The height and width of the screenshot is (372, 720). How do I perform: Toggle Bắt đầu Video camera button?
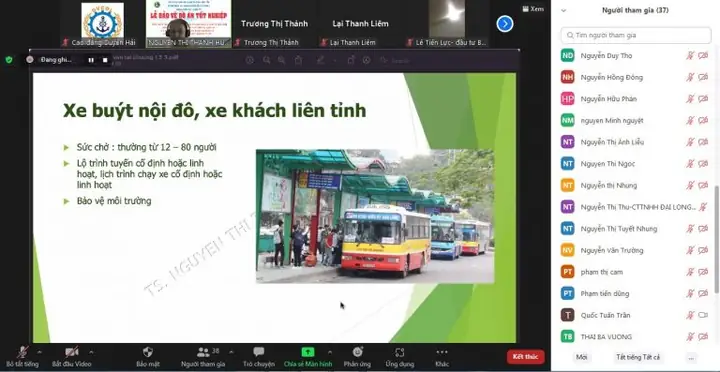(x=71, y=356)
